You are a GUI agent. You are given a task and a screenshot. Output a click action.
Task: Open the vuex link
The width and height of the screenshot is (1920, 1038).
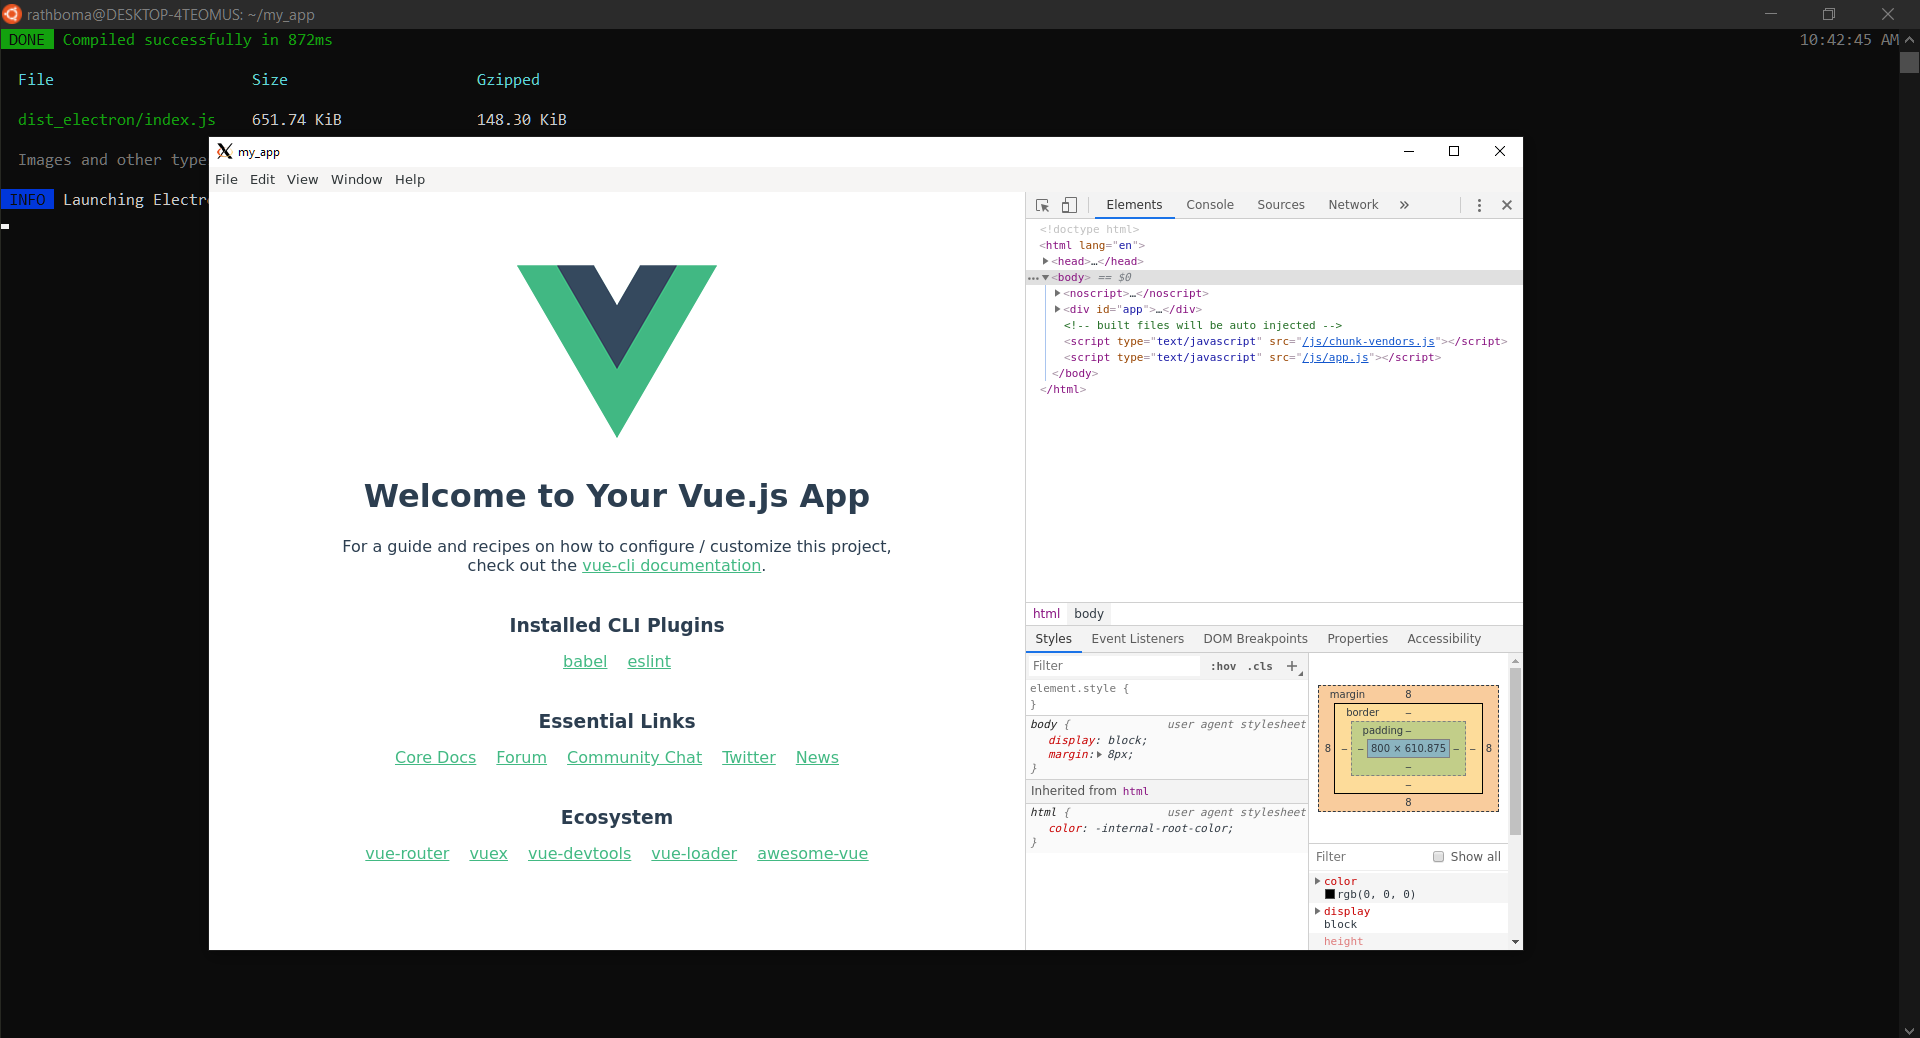coord(488,854)
